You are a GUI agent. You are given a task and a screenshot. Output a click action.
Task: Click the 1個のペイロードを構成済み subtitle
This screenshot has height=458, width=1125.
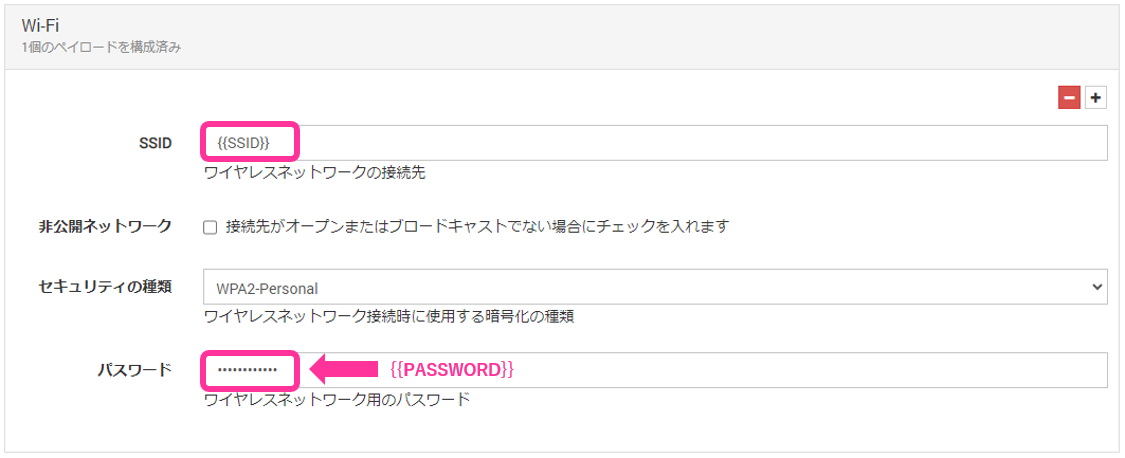[x=101, y=47]
